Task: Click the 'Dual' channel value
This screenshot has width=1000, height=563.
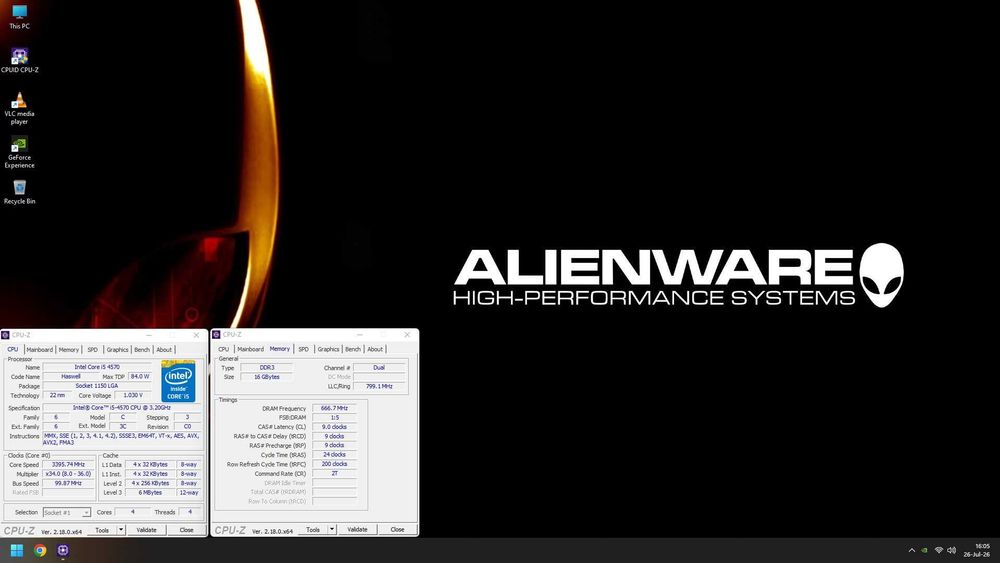Action: tap(379, 367)
